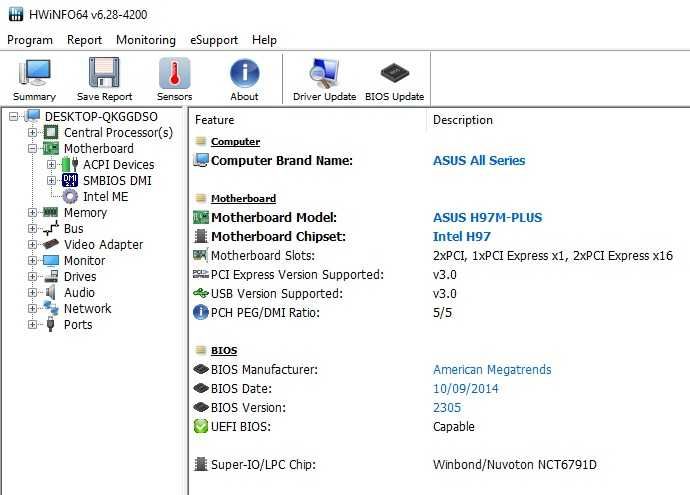690x495 pixels.
Task: Select the PCI Express Version Supported label
Action: [x=297, y=275]
